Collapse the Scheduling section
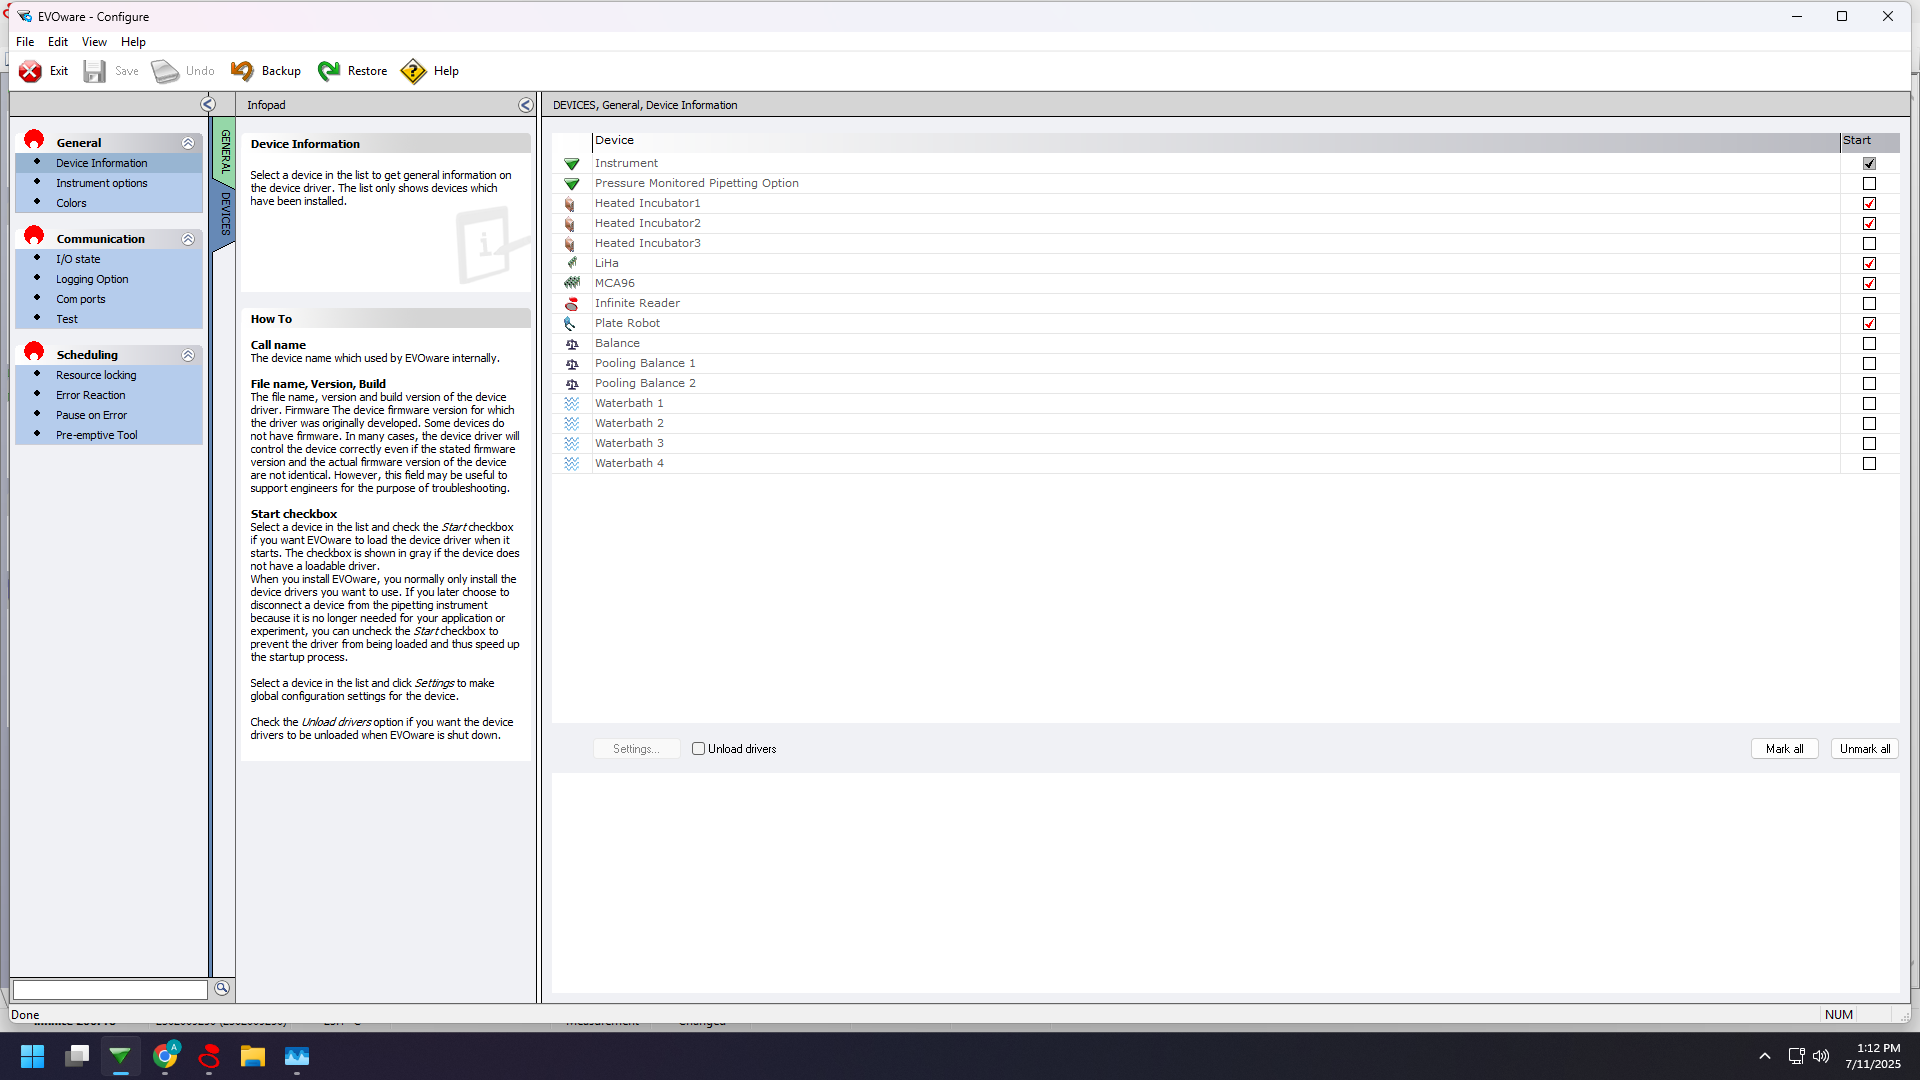Screen dimensions: 1920x1080 click(188, 355)
